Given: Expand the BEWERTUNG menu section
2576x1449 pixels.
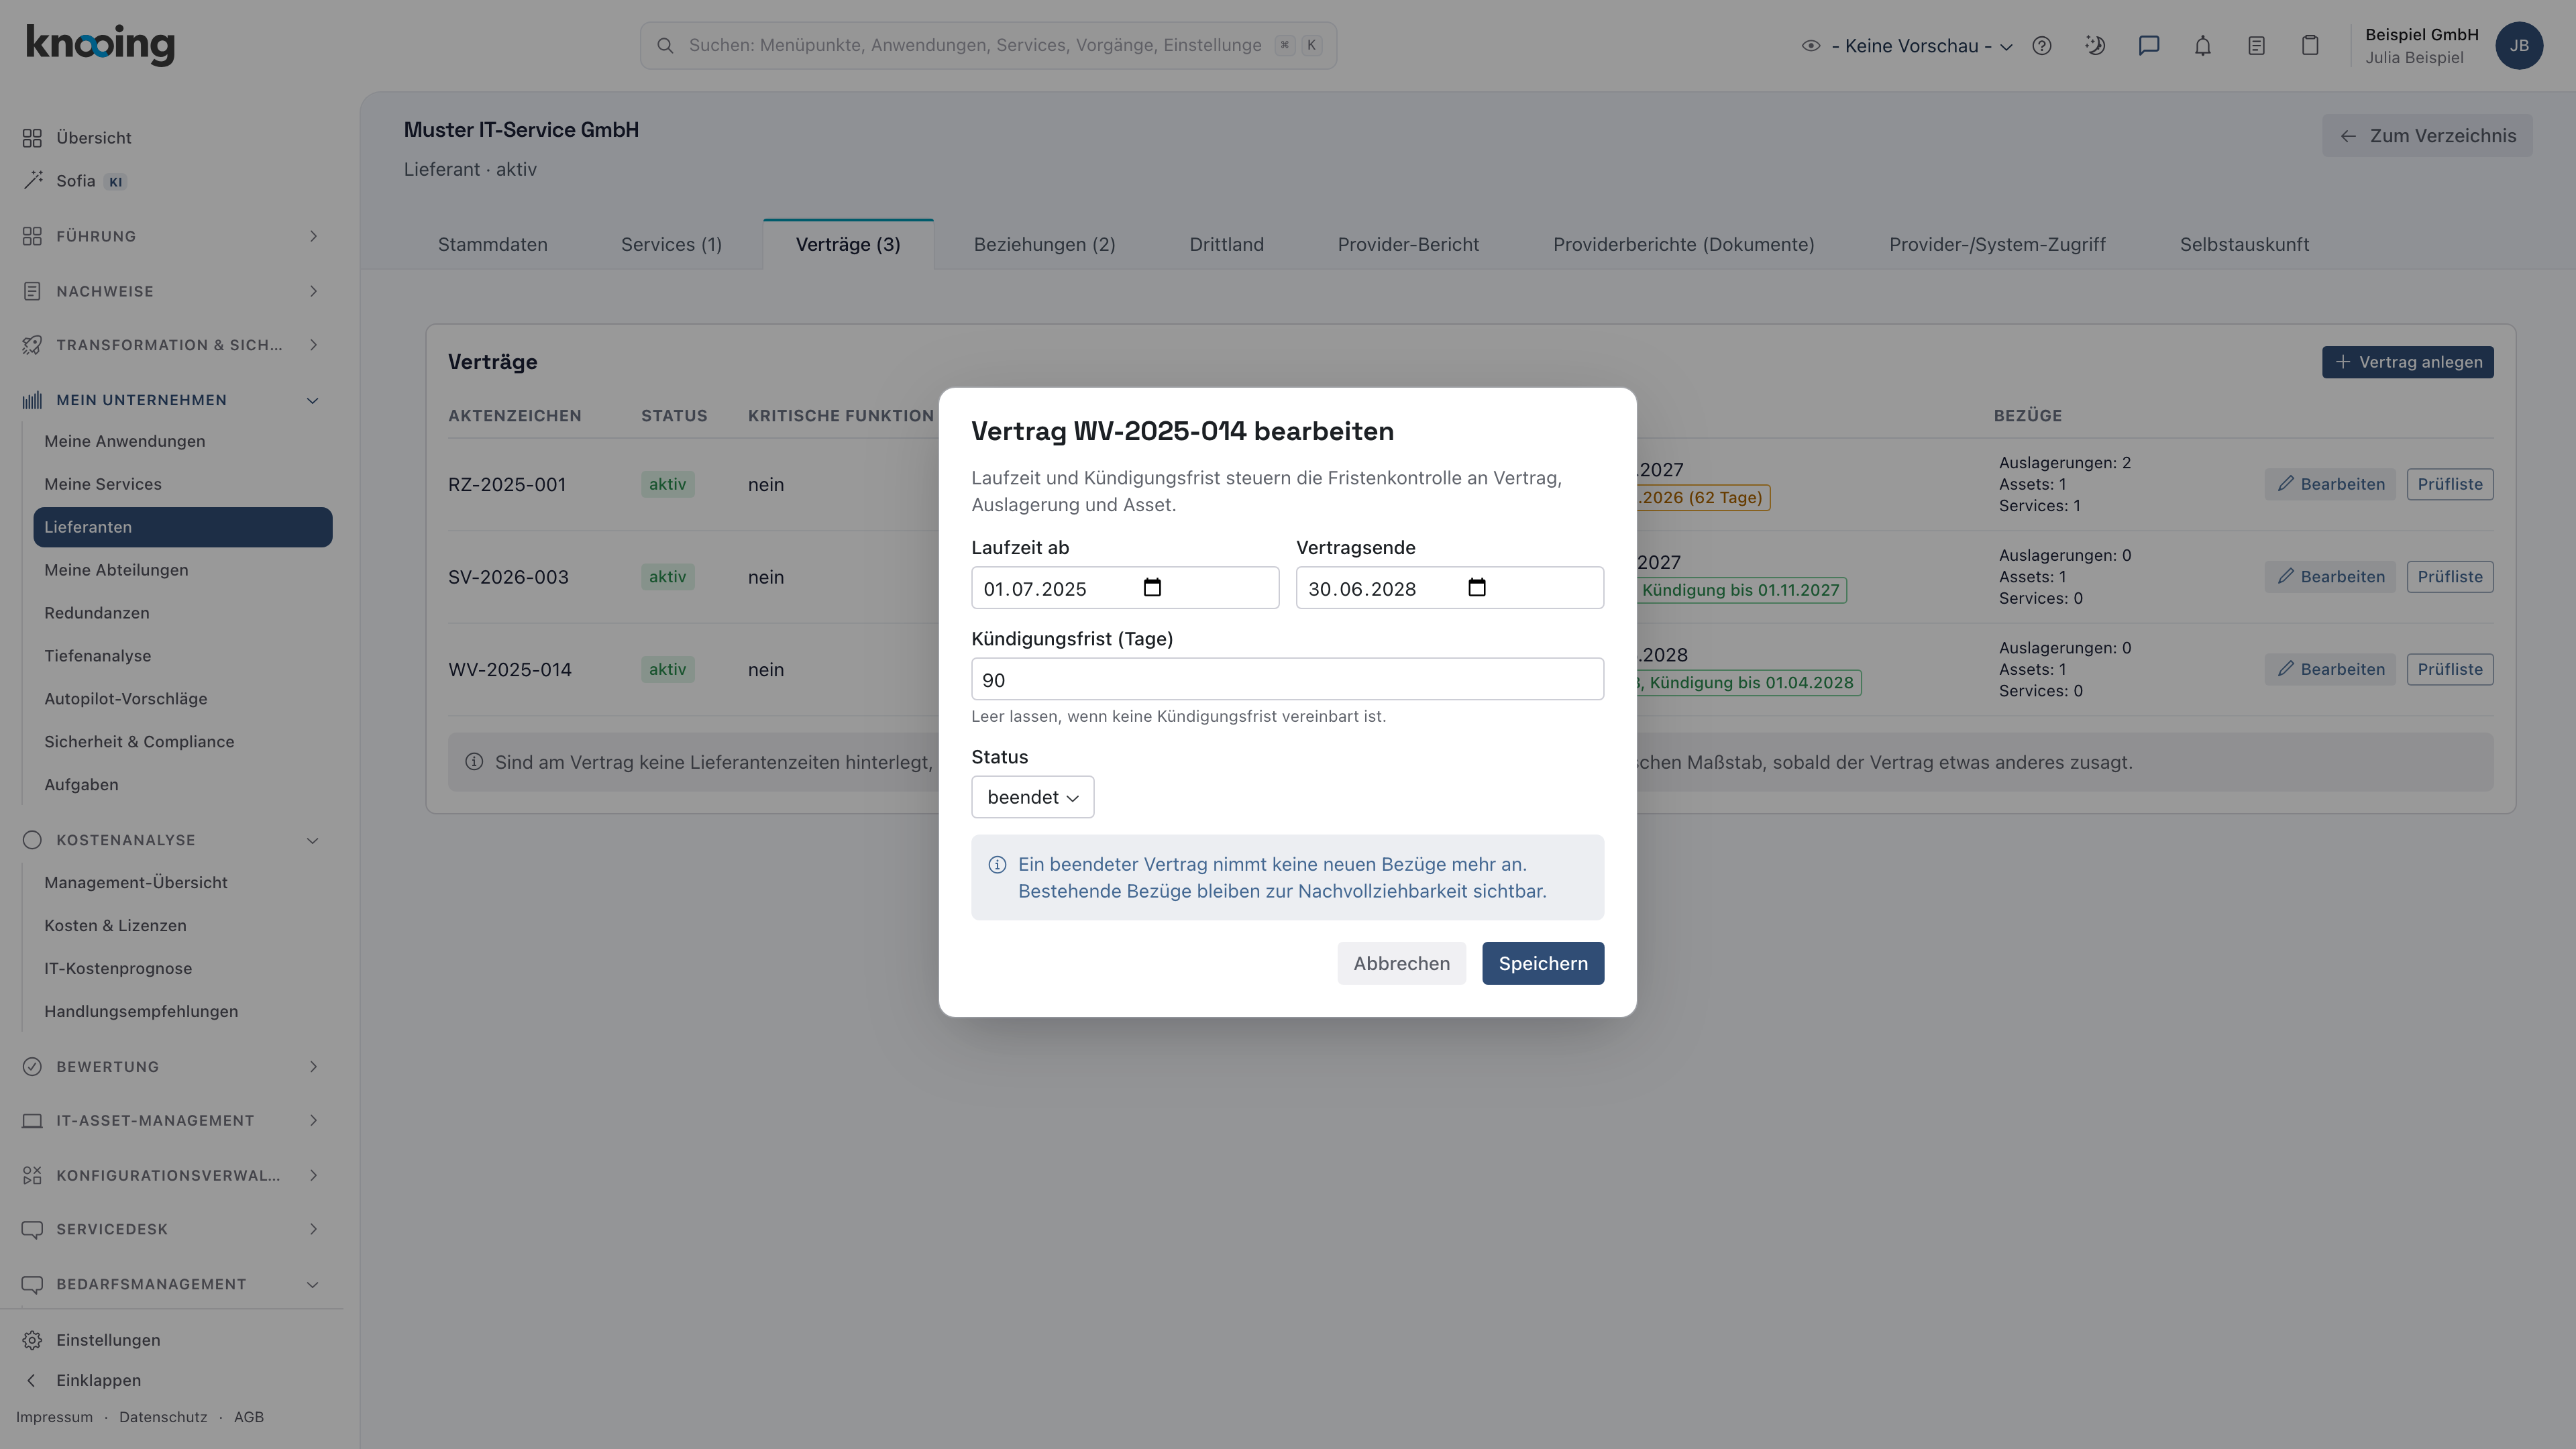Looking at the screenshot, I should pyautogui.click(x=172, y=1067).
